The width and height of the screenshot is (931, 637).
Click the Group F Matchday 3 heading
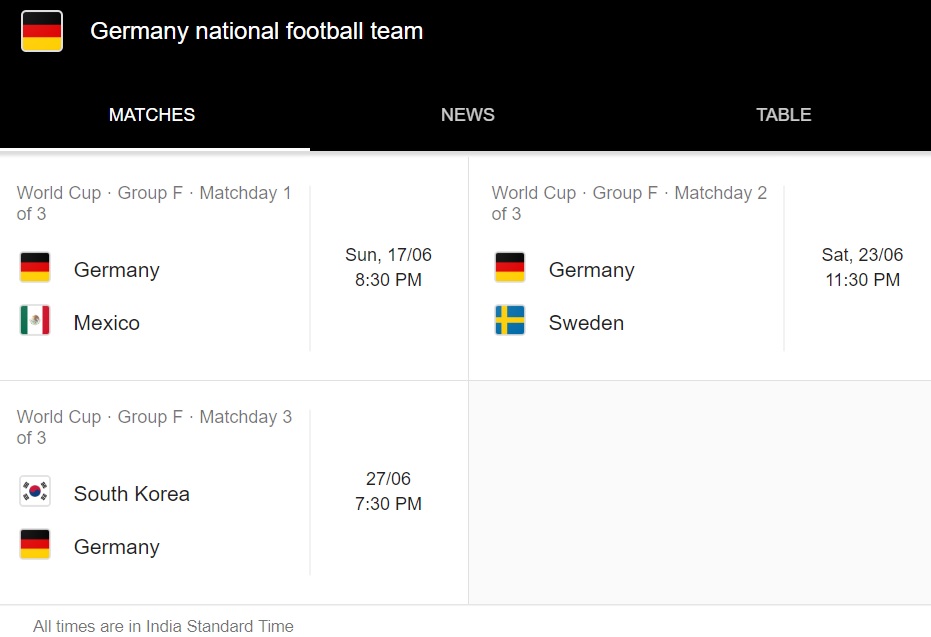[x=154, y=427]
